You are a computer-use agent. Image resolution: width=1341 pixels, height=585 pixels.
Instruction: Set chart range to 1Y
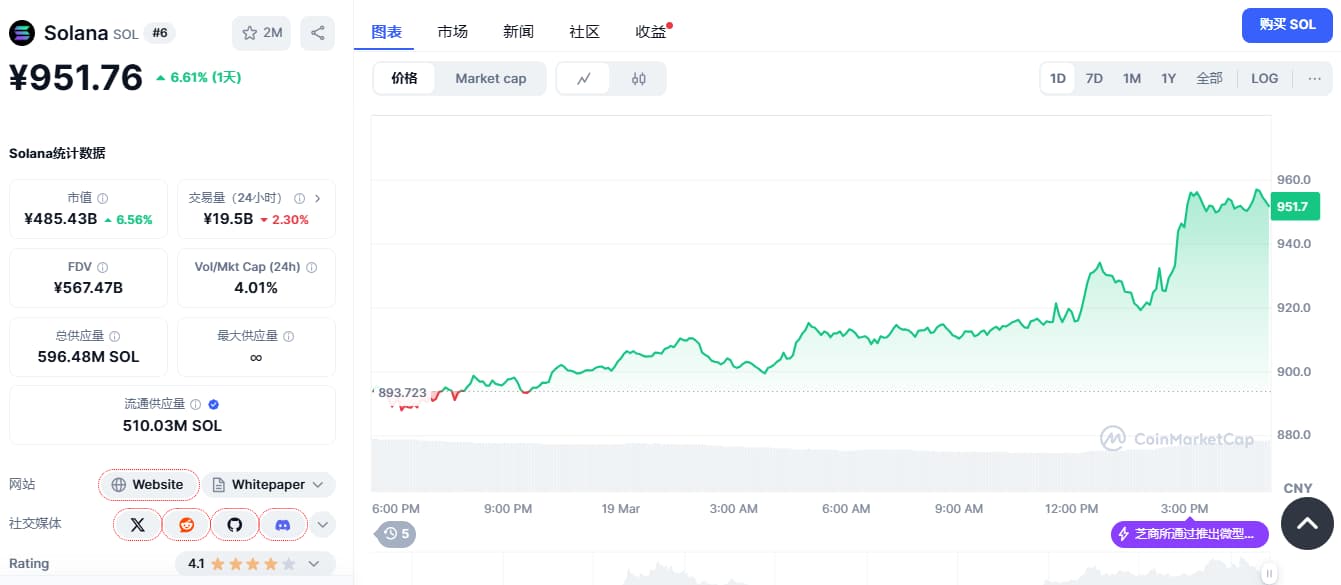coord(1169,78)
